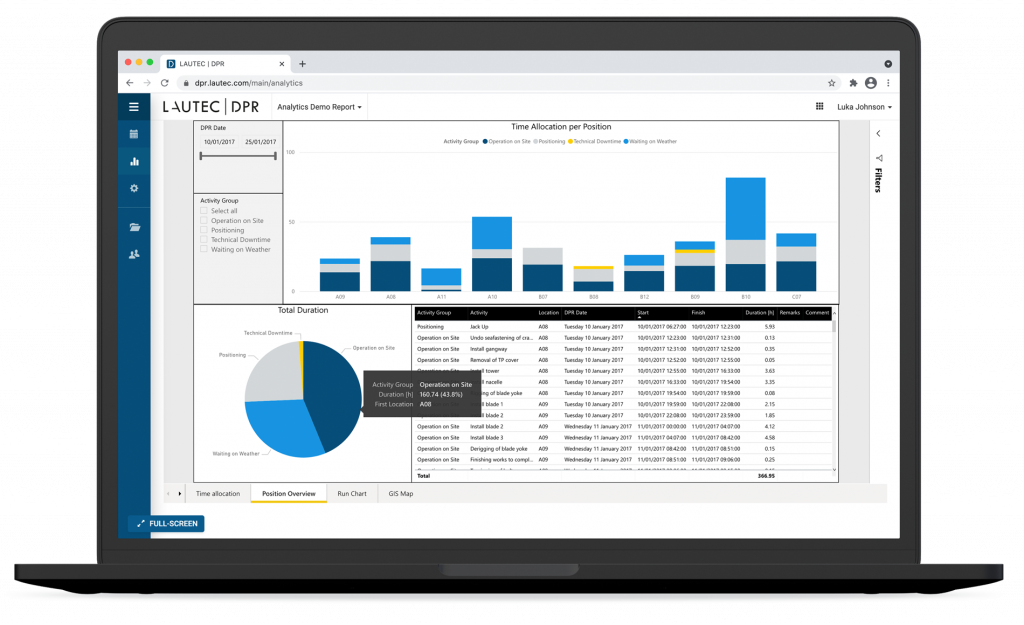Open the apps grid icon near Luka Johnson

click(x=818, y=106)
